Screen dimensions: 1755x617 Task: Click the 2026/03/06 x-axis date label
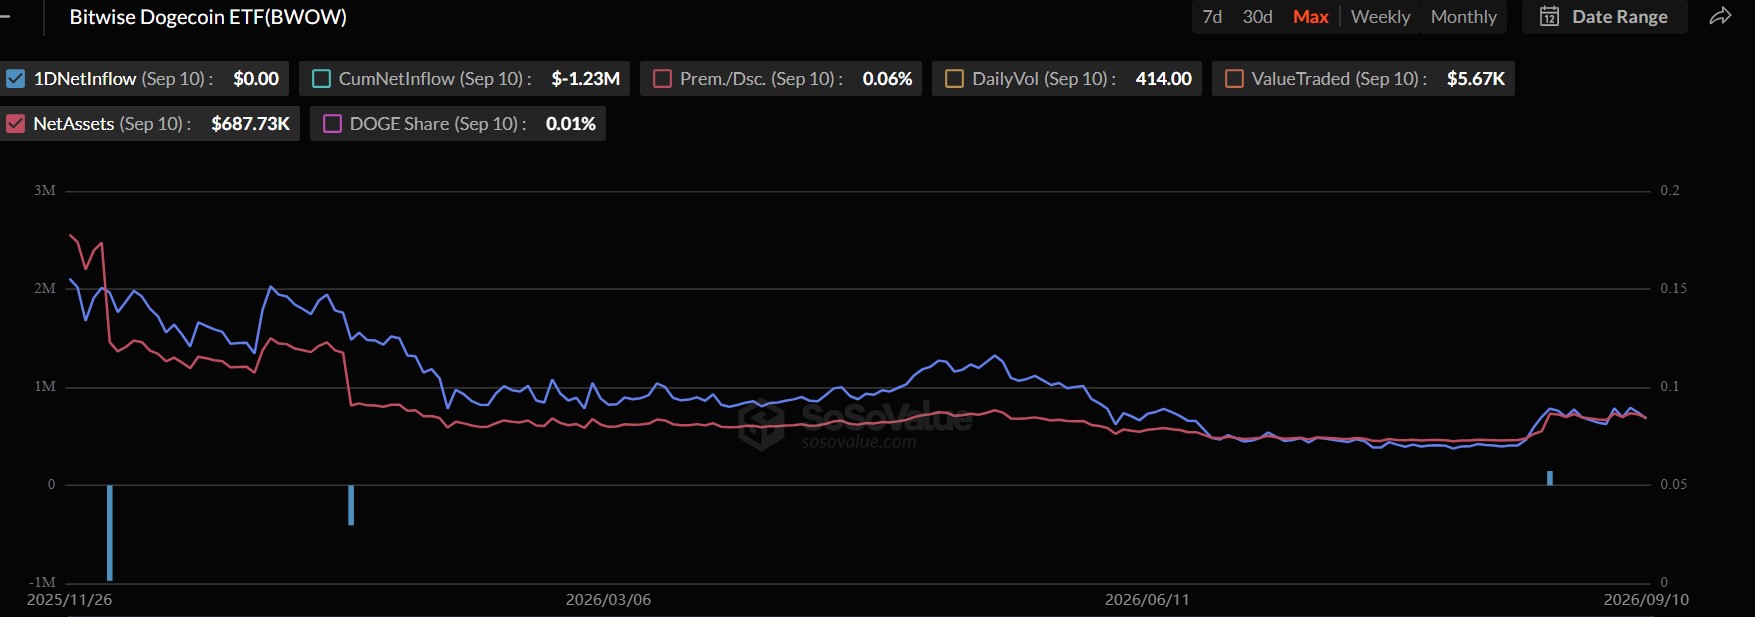tap(608, 599)
